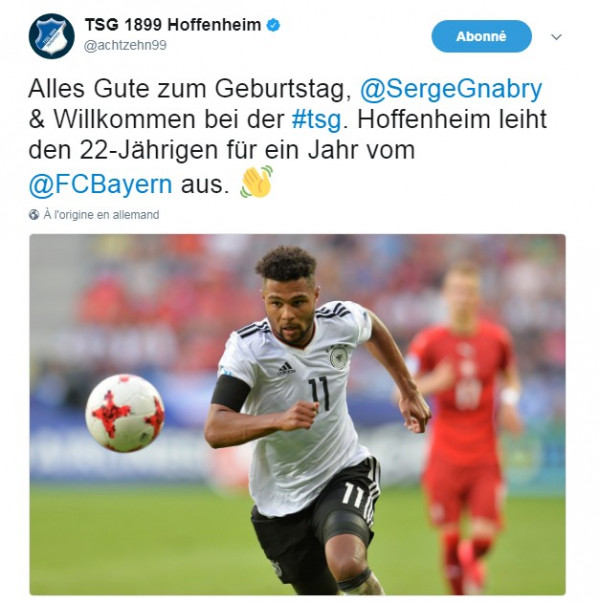600x603 pixels.
Task: Open the @SergeGnabry mention link
Action: pyautogui.click(x=451, y=89)
